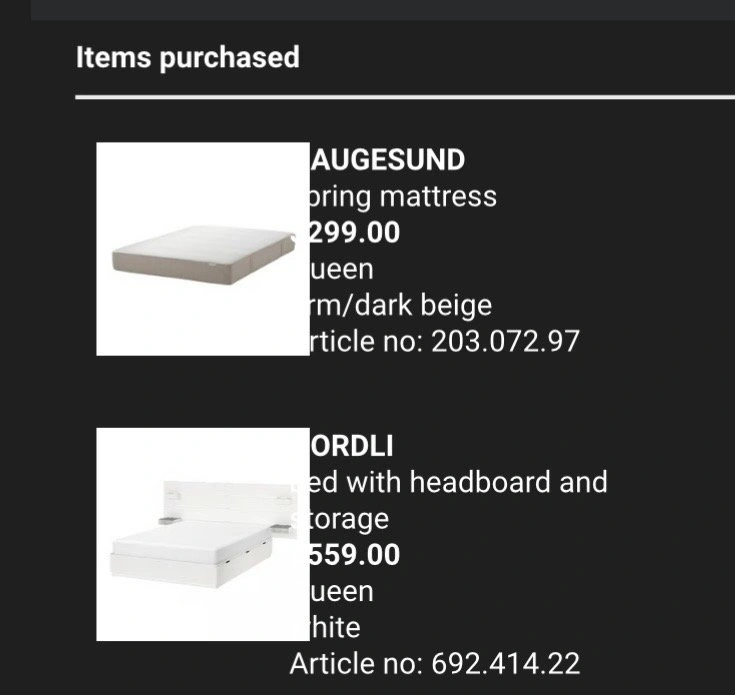Click the 559.00 bed price

click(354, 555)
